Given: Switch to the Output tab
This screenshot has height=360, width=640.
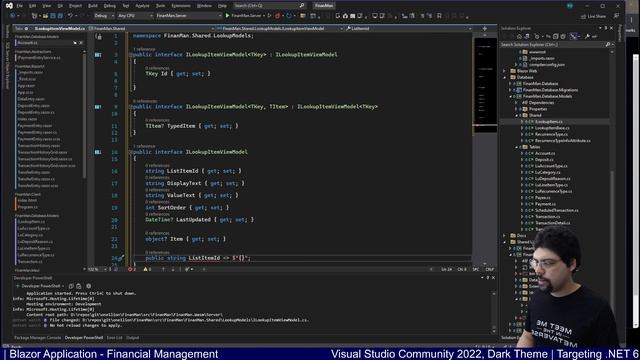Looking at the screenshot, I should tap(133, 338).
